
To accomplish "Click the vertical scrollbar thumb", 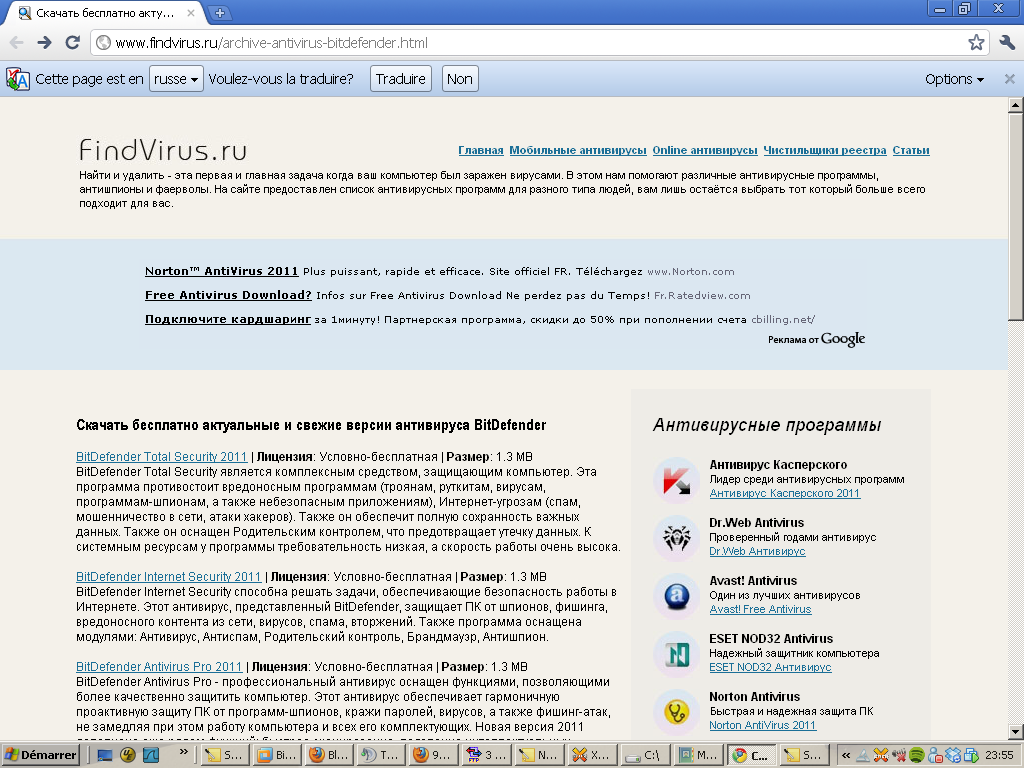I will [x=1016, y=216].
